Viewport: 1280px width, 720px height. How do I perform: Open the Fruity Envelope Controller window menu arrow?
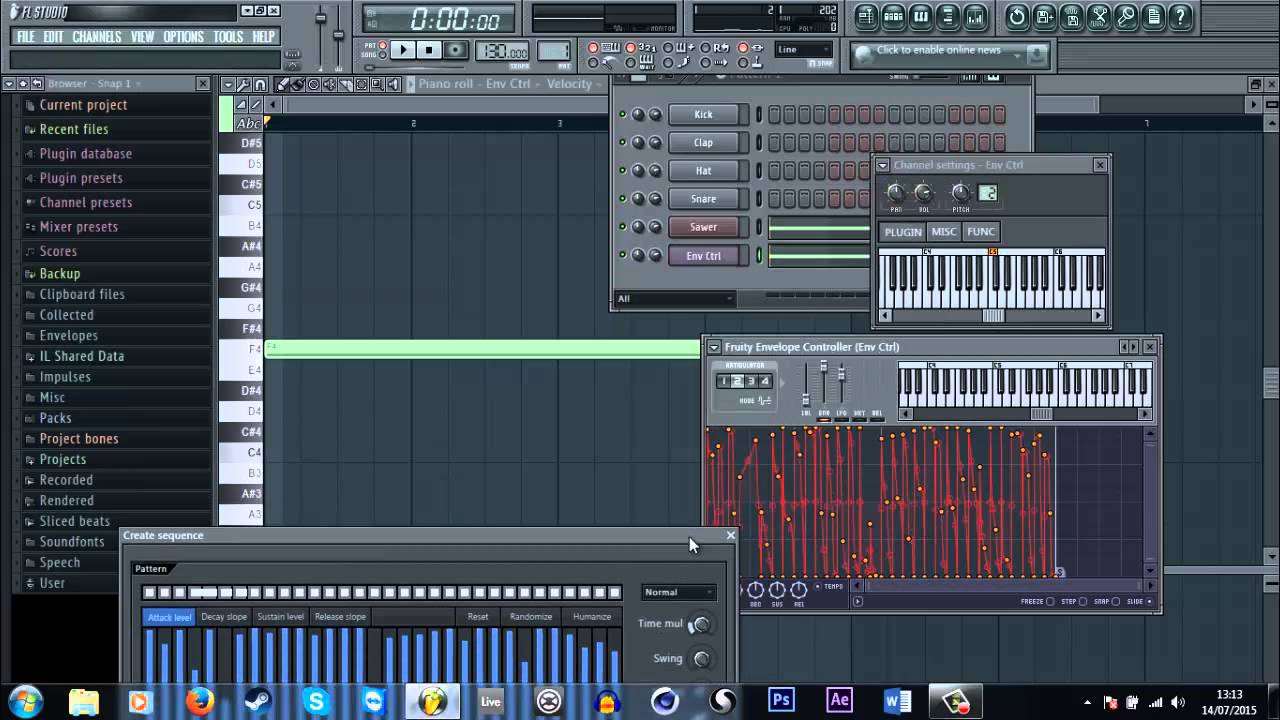pyautogui.click(x=714, y=347)
